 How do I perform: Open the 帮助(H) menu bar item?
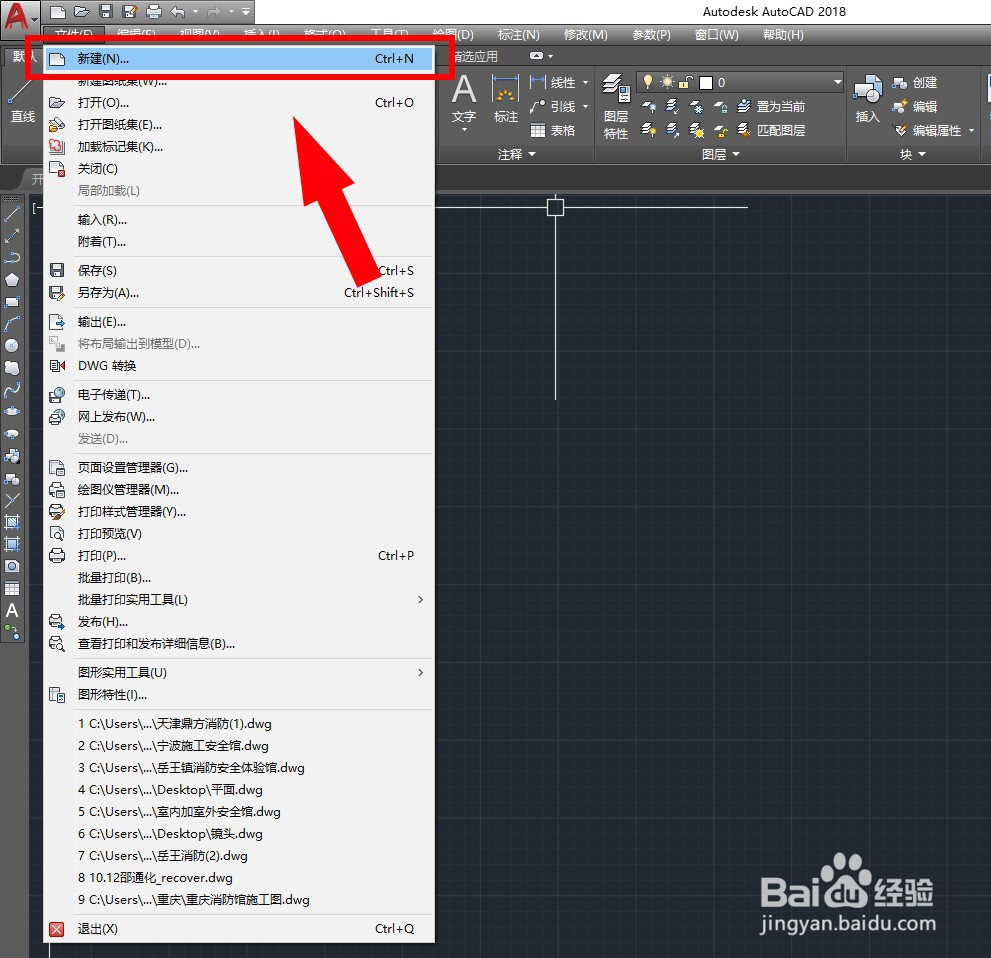[x=783, y=35]
